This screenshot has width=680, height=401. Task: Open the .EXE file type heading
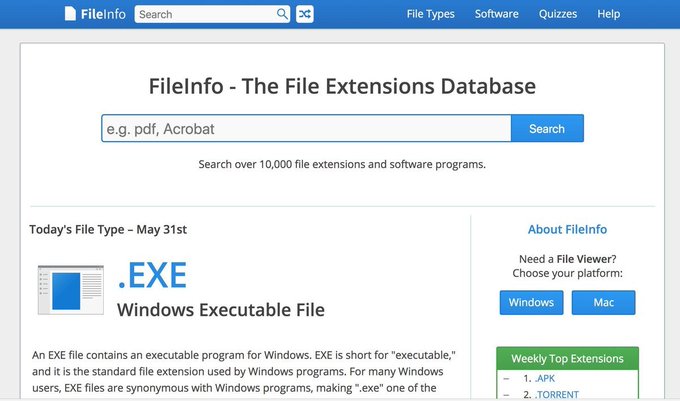(x=152, y=274)
